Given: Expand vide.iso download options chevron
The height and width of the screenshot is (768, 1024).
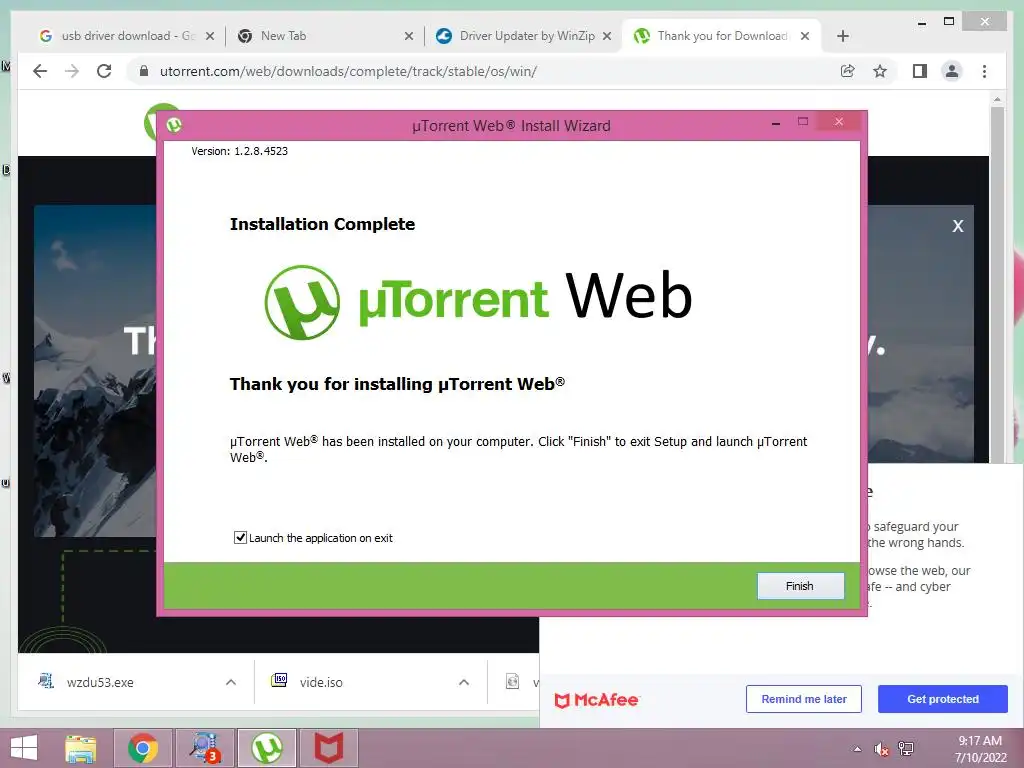Looking at the screenshot, I should pos(464,682).
